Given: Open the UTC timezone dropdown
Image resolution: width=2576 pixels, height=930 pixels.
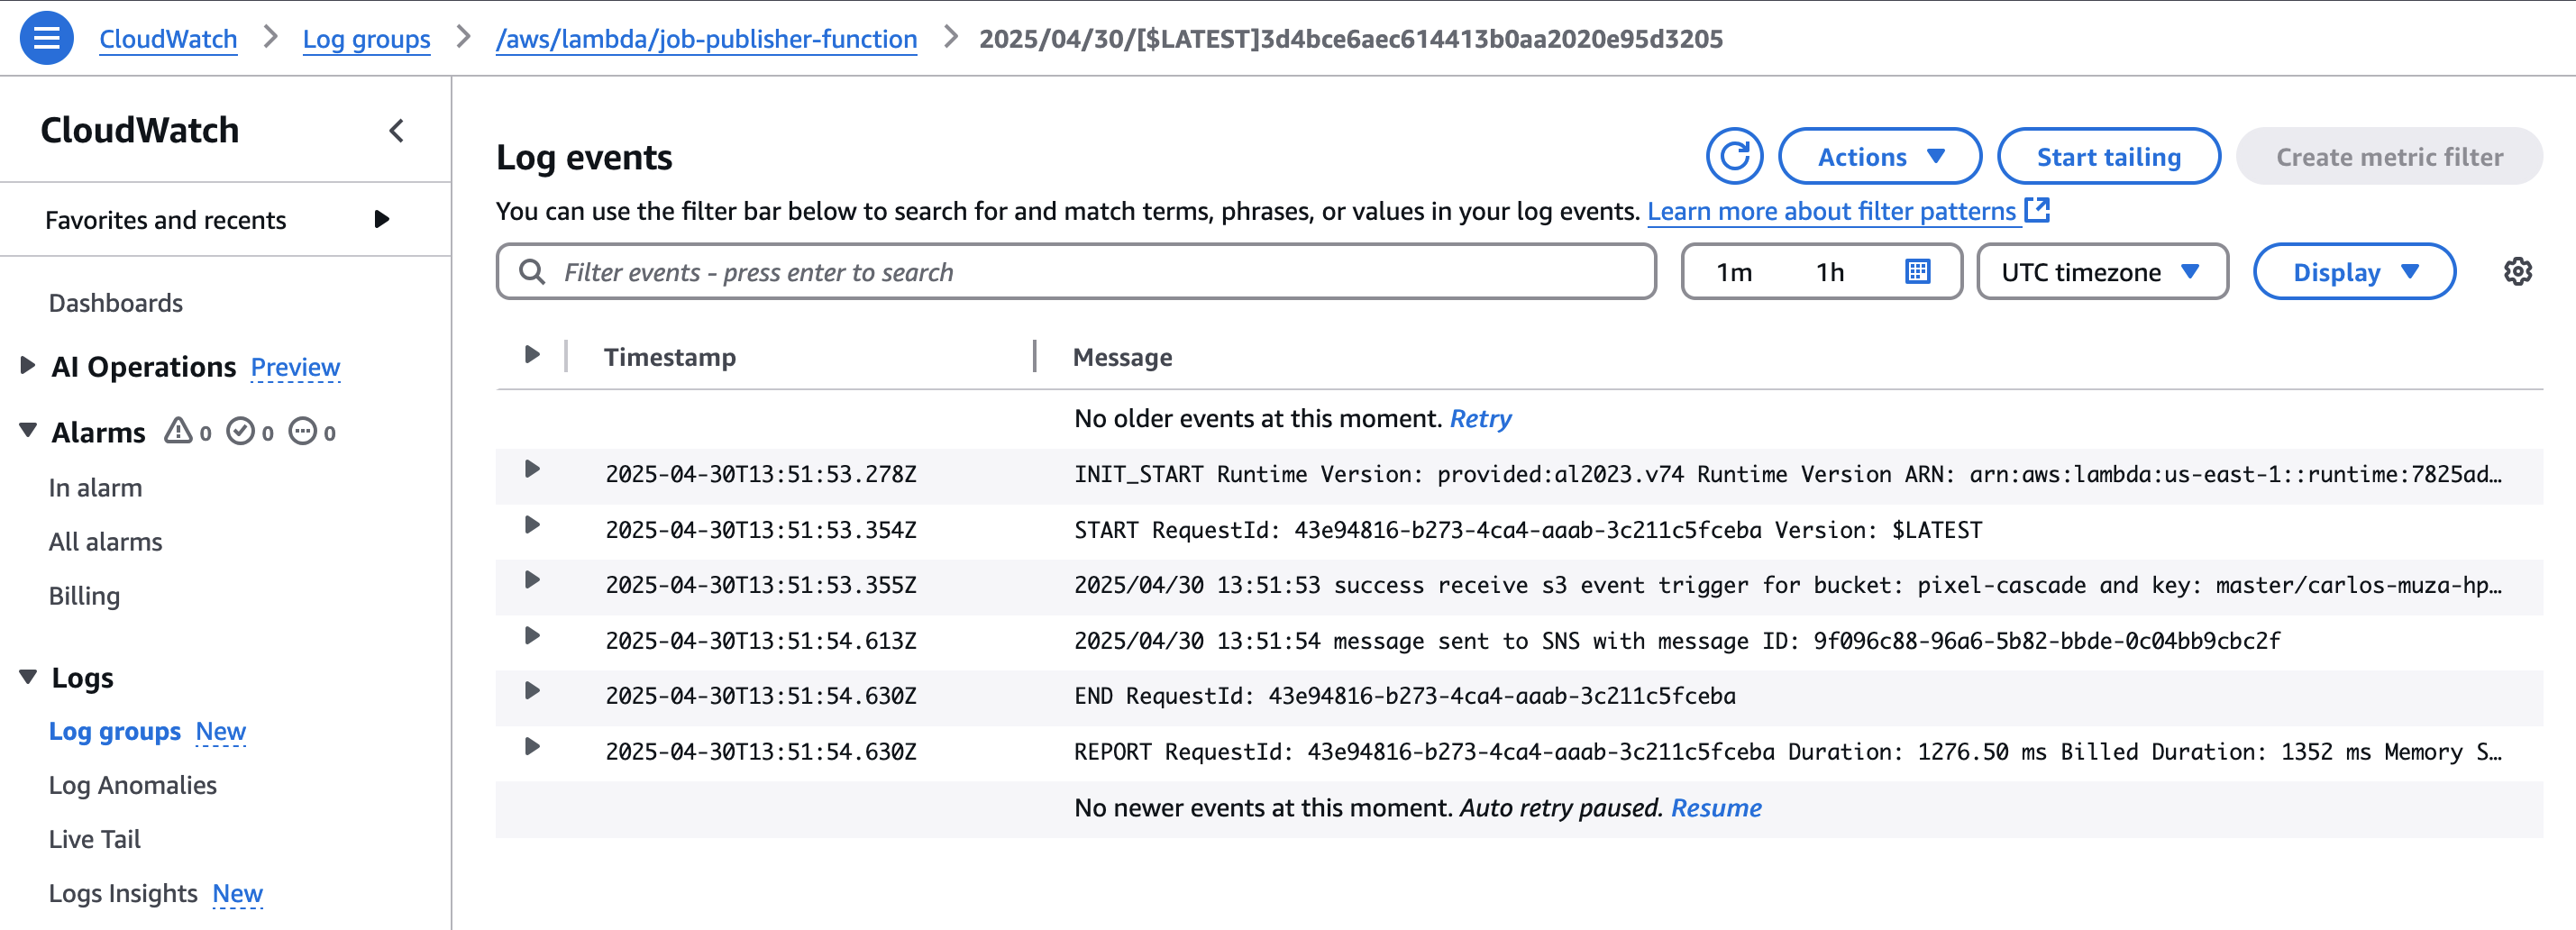Looking at the screenshot, I should pos(2102,271).
